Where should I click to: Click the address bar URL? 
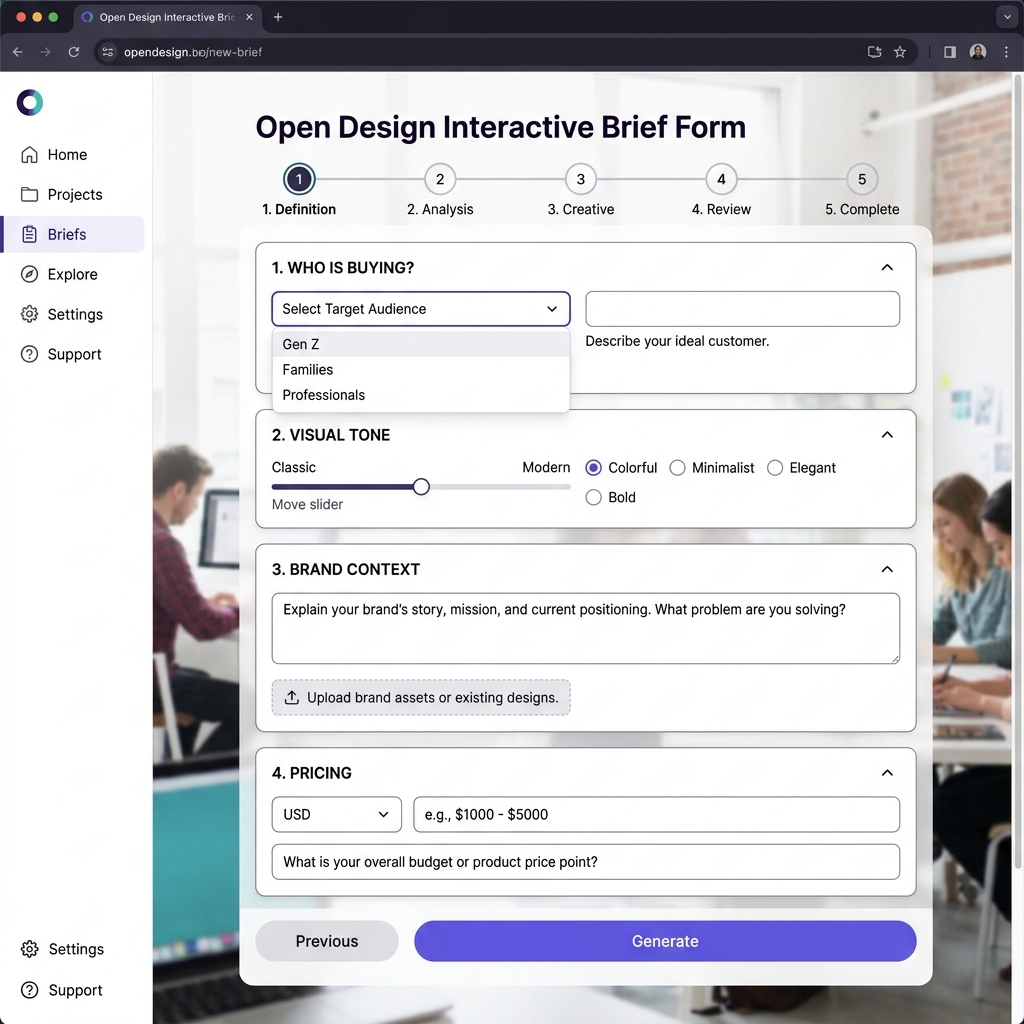[x=193, y=52]
